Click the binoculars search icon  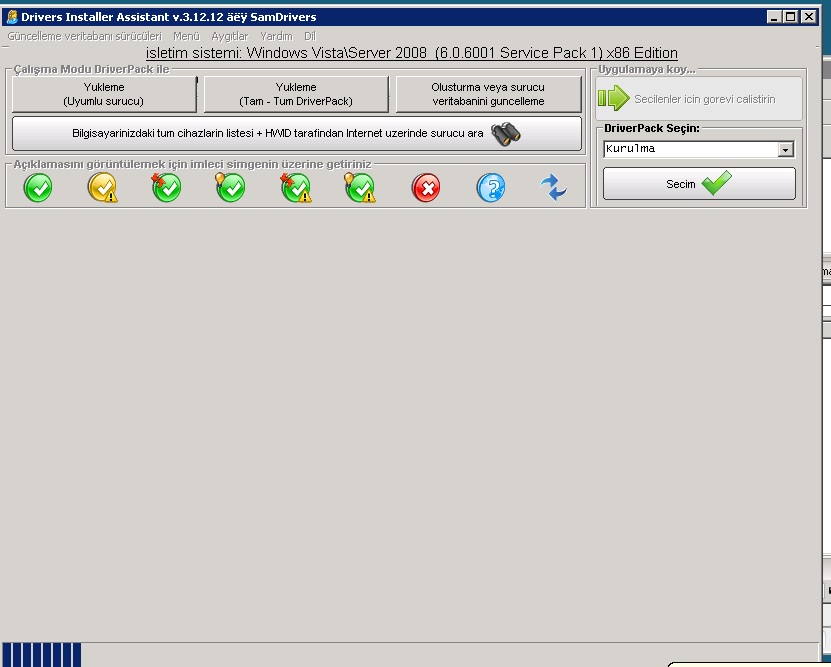tap(506, 134)
